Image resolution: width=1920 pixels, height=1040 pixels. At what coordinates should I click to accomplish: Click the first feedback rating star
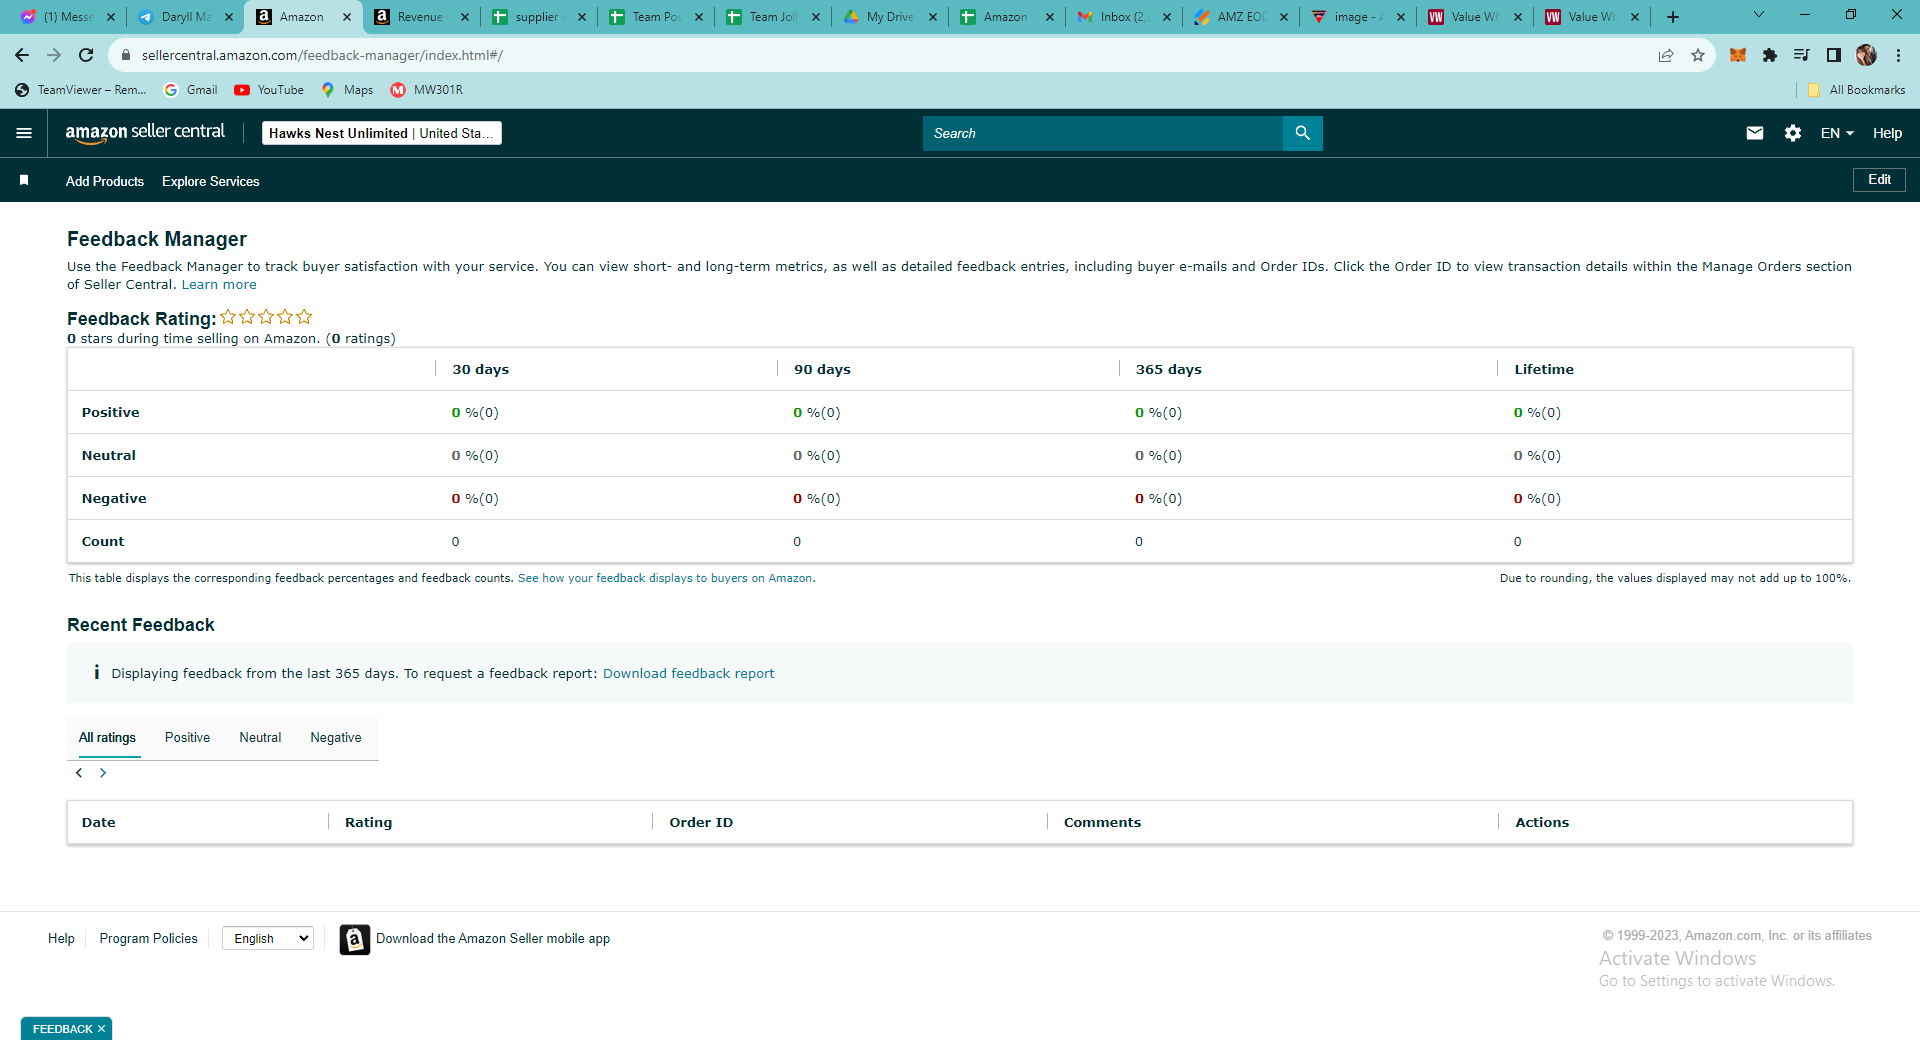pyautogui.click(x=228, y=317)
